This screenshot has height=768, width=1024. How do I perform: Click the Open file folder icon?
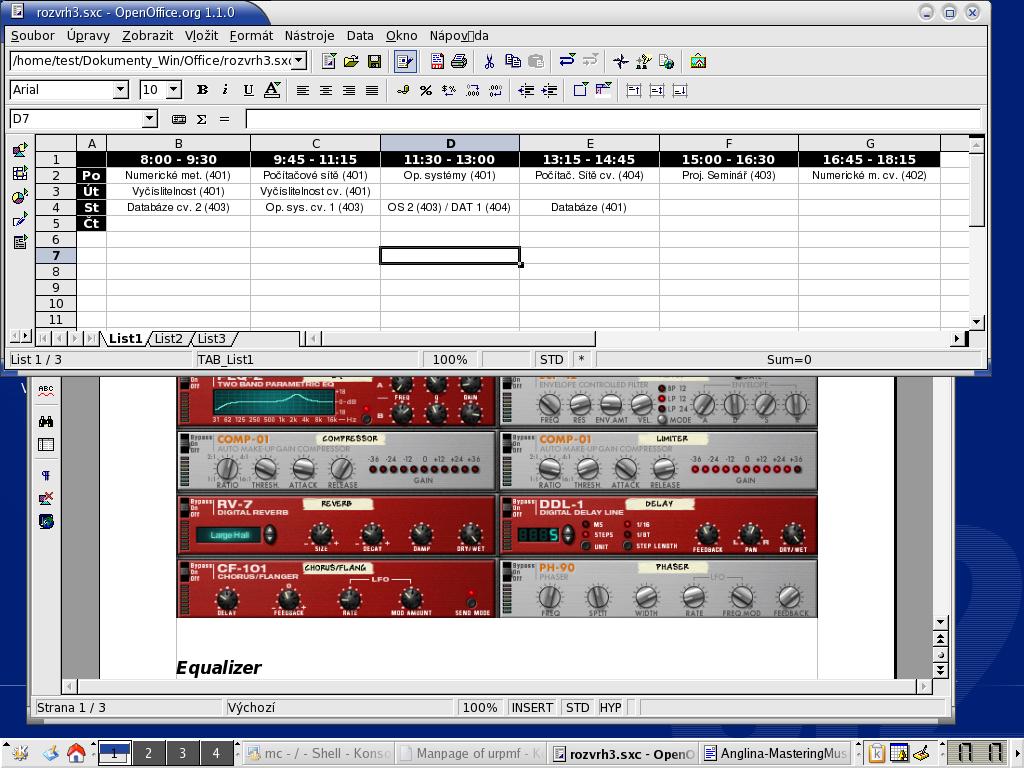tap(351, 61)
